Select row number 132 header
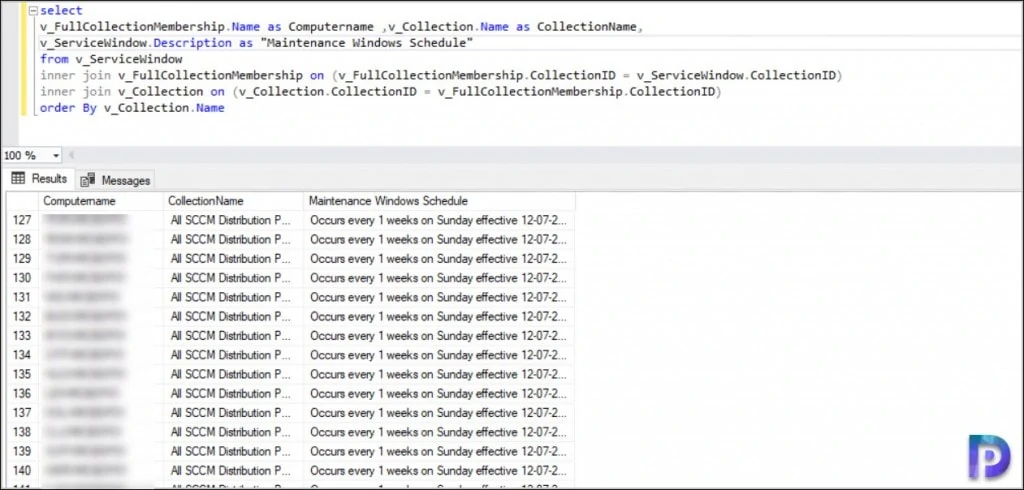This screenshot has height=490, width=1024. tap(22, 316)
